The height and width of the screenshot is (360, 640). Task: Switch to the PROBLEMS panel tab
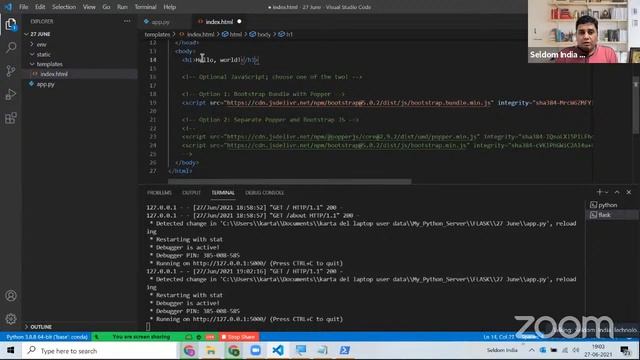click(159, 193)
